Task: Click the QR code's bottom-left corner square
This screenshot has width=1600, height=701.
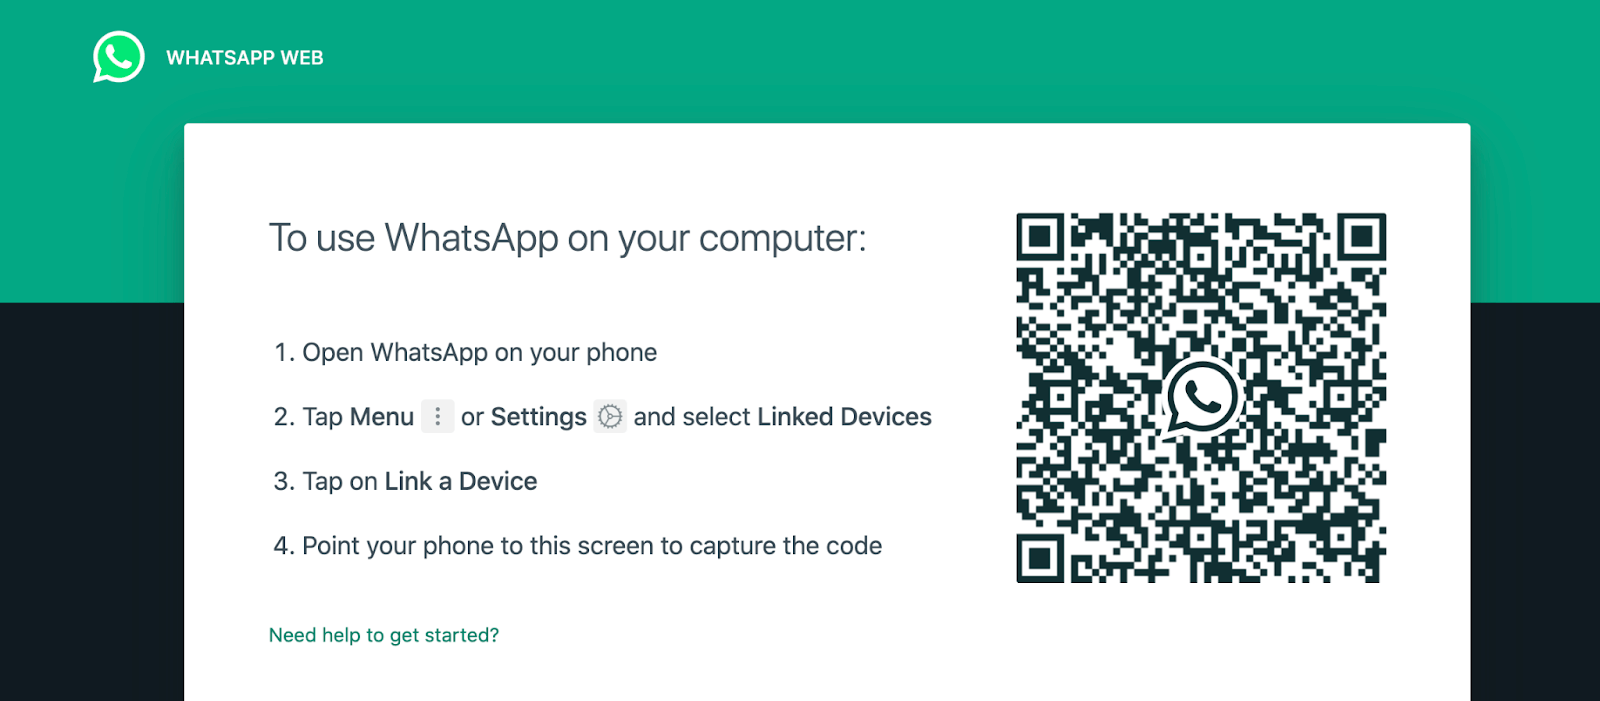Action: click(x=1041, y=558)
